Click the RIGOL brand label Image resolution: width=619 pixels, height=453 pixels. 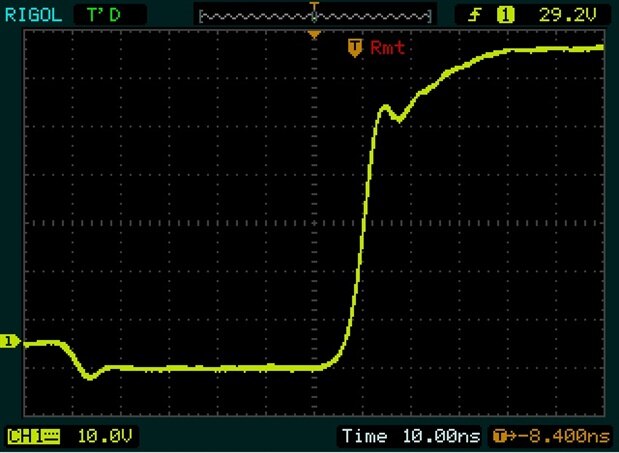click(34, 15)
